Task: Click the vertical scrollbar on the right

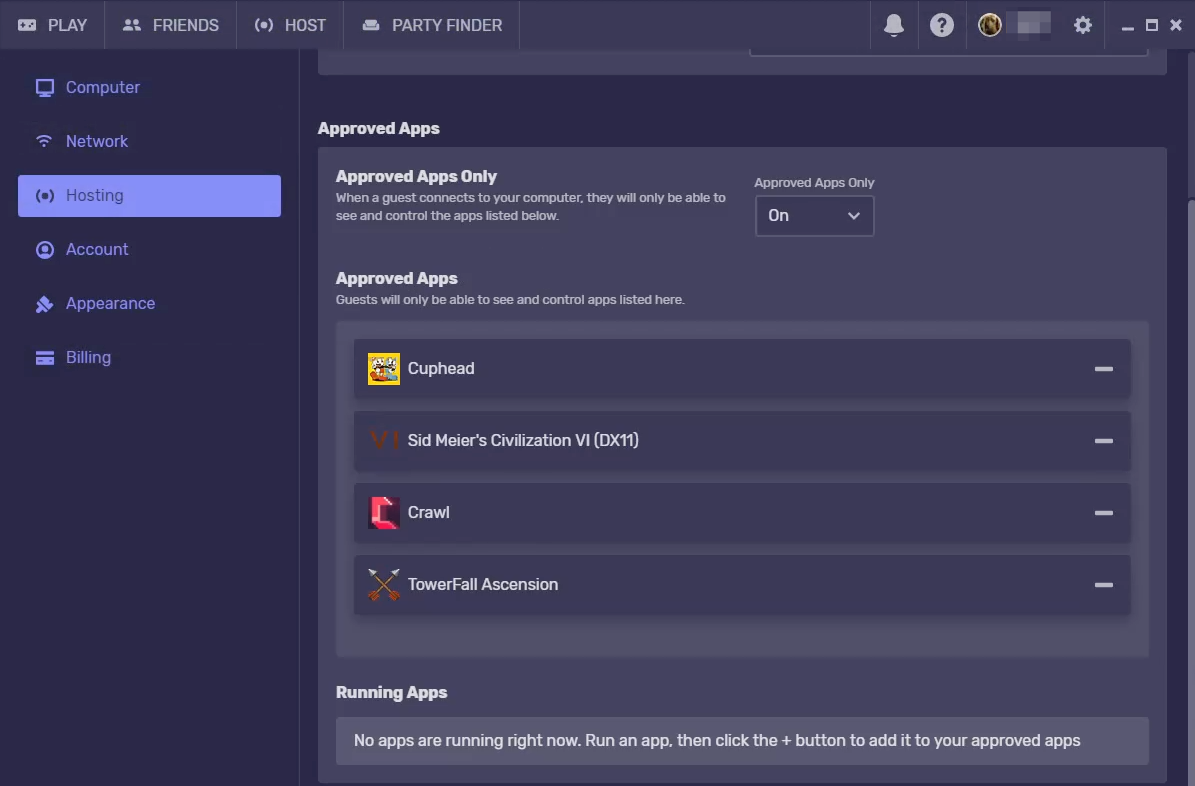Action: pyautogui.click(x=1189, y=400)
